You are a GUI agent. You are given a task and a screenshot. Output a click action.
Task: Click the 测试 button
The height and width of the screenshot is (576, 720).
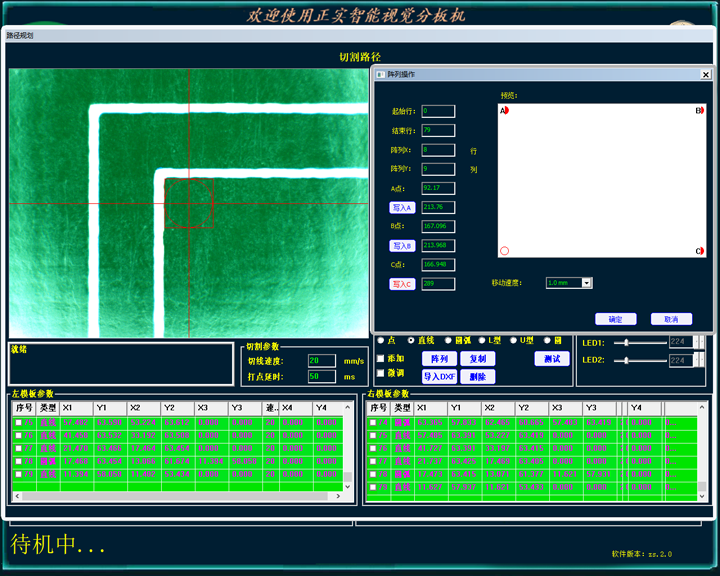click(x=552, y=359)
